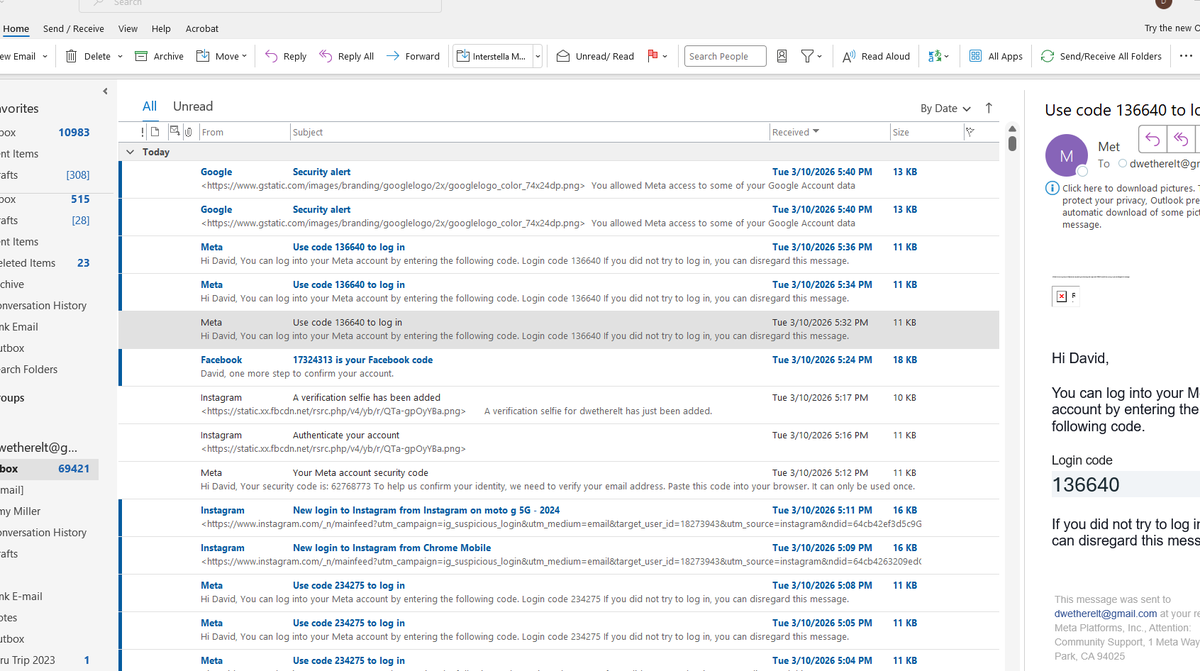The height and width of the screenshot is (671, 1200).
Task: Open the Inbox folder showing 10983
Action: [48, 132]
